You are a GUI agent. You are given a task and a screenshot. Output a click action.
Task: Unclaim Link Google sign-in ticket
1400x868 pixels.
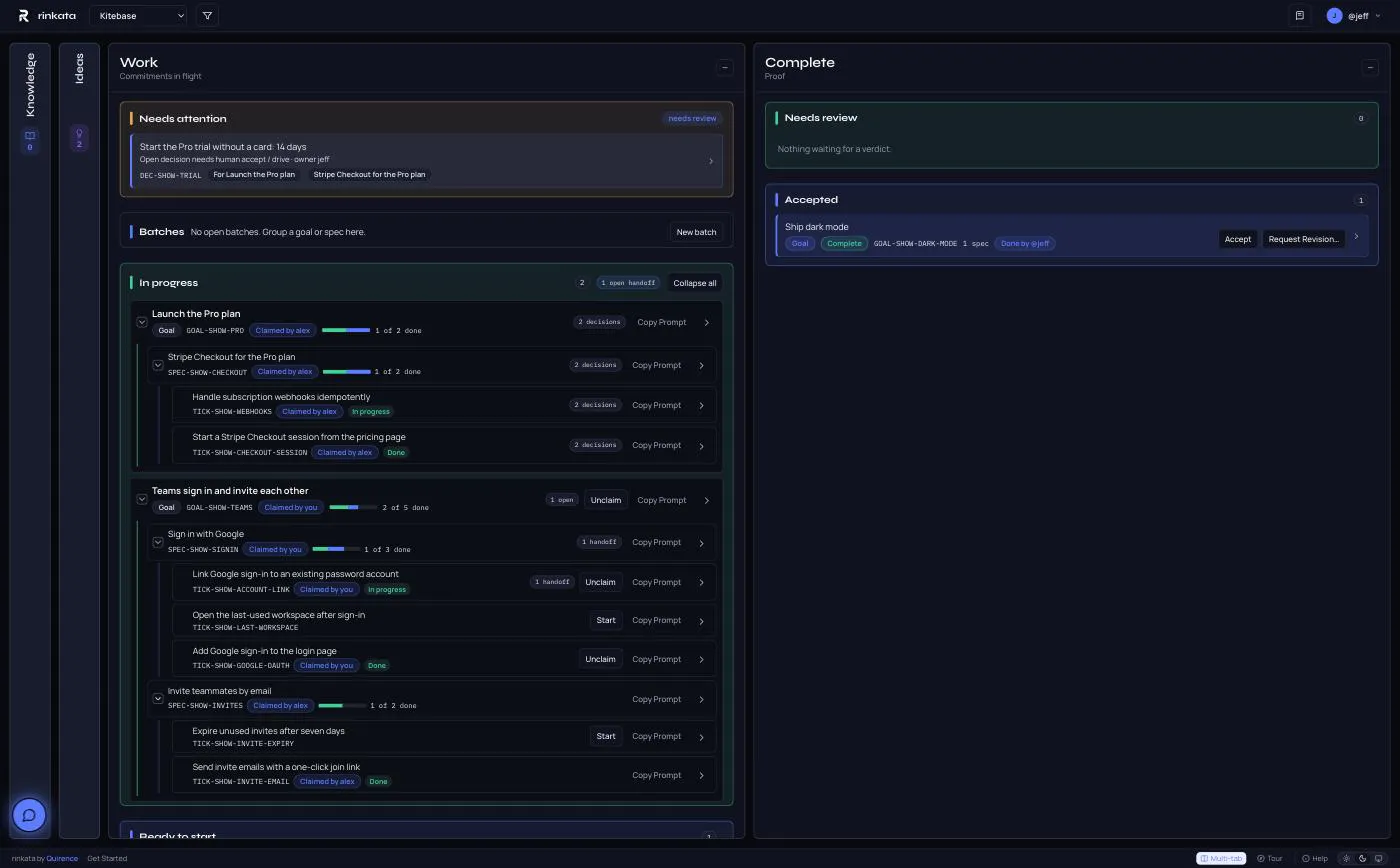[x=600, y=582]
